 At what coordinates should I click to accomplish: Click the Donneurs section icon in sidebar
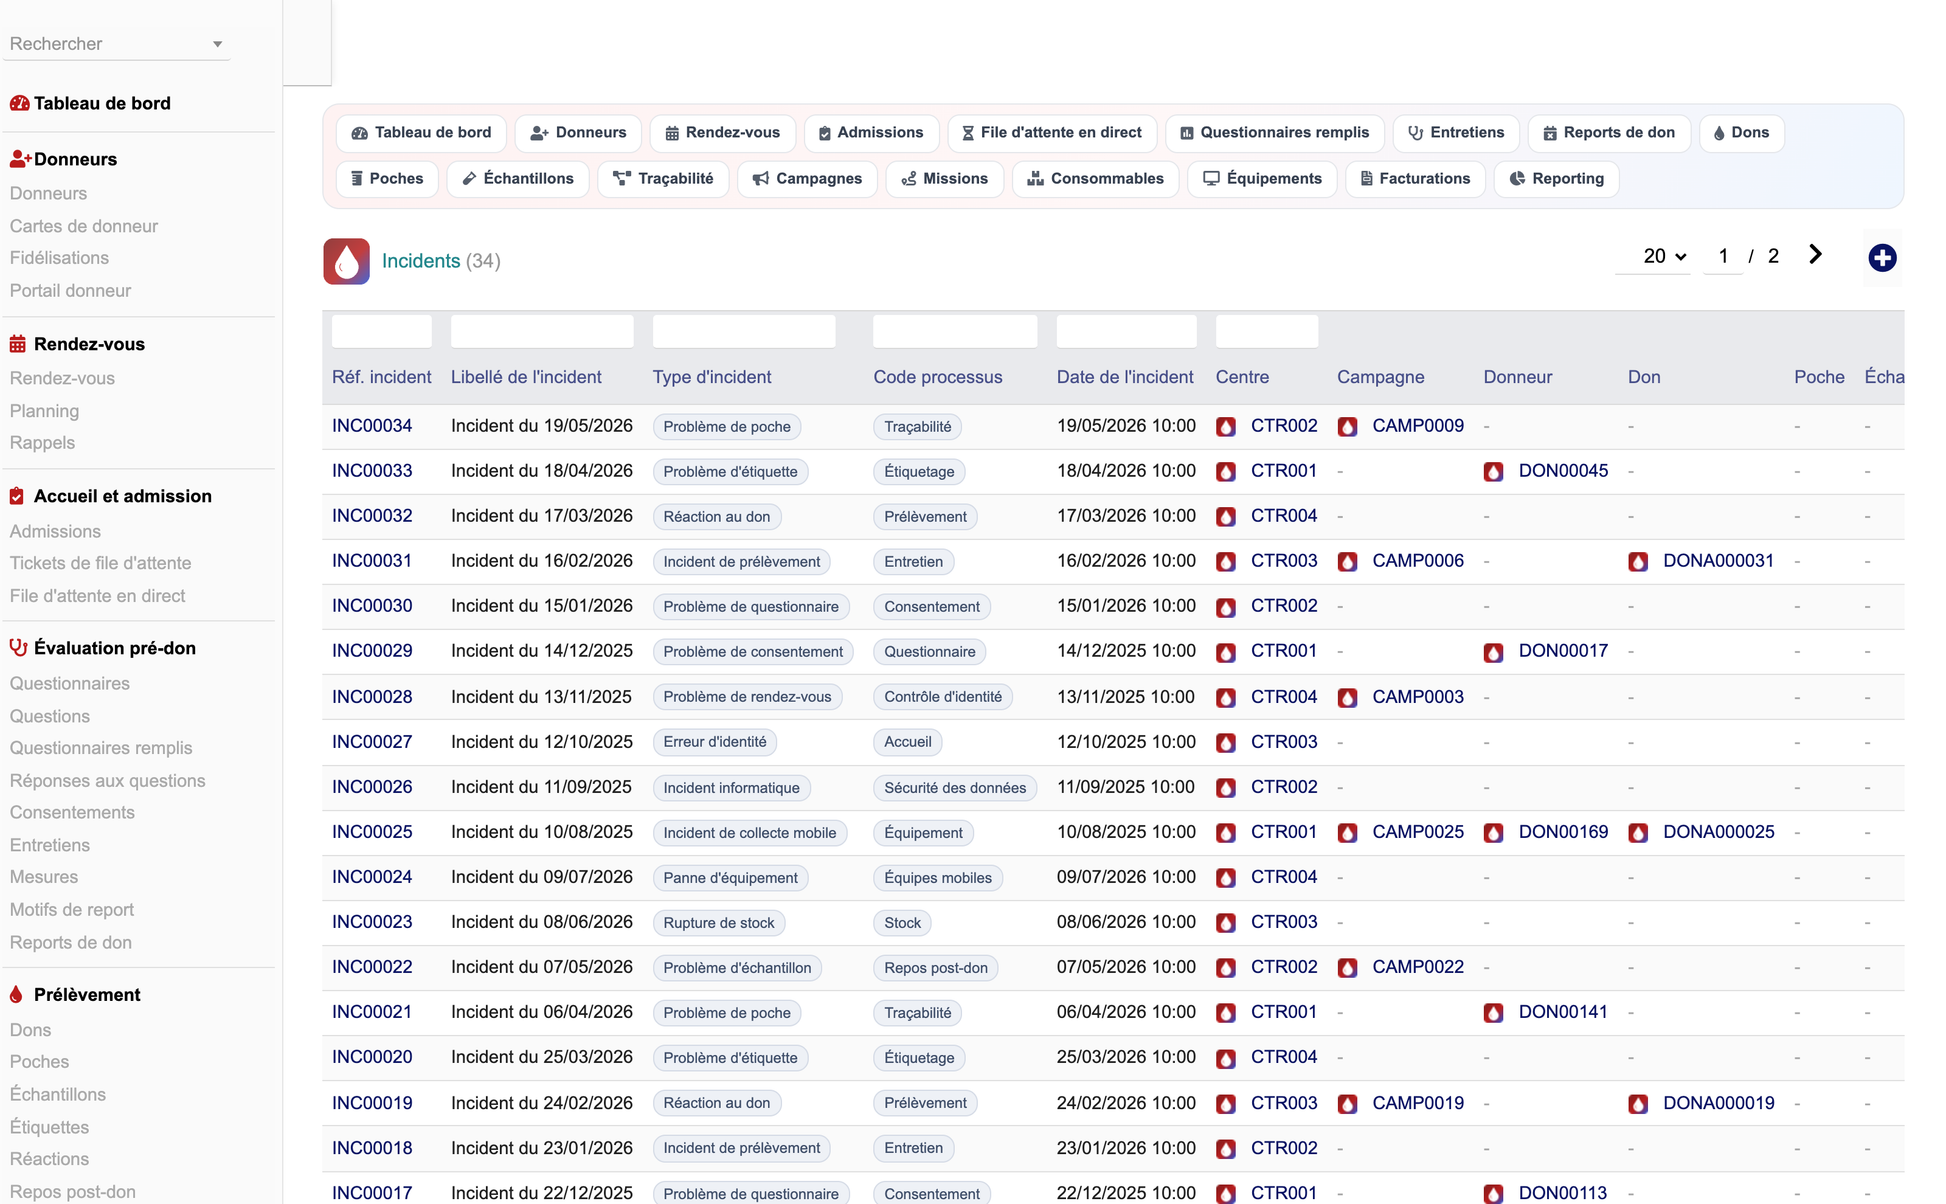pos(20,159)
